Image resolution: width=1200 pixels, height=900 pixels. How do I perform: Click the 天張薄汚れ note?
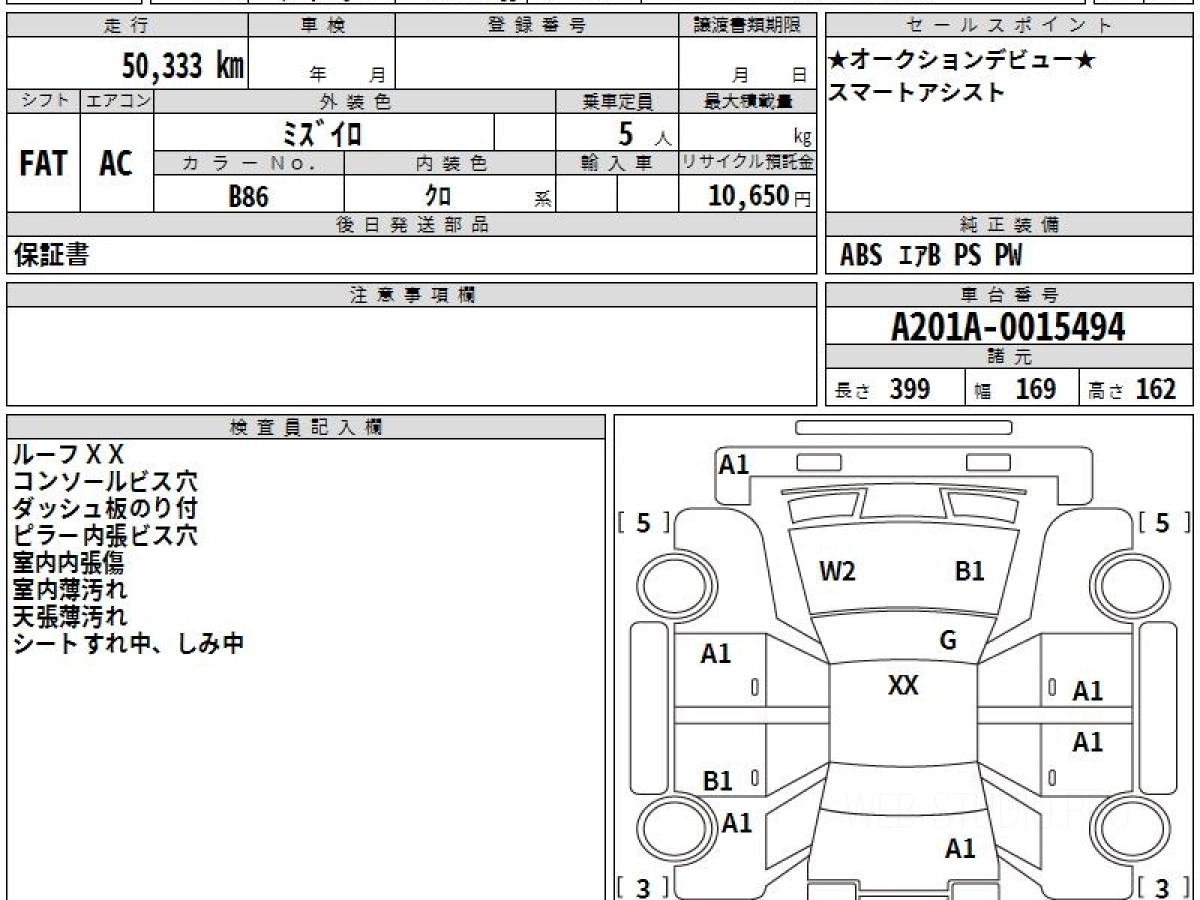[x=69, y=617]
